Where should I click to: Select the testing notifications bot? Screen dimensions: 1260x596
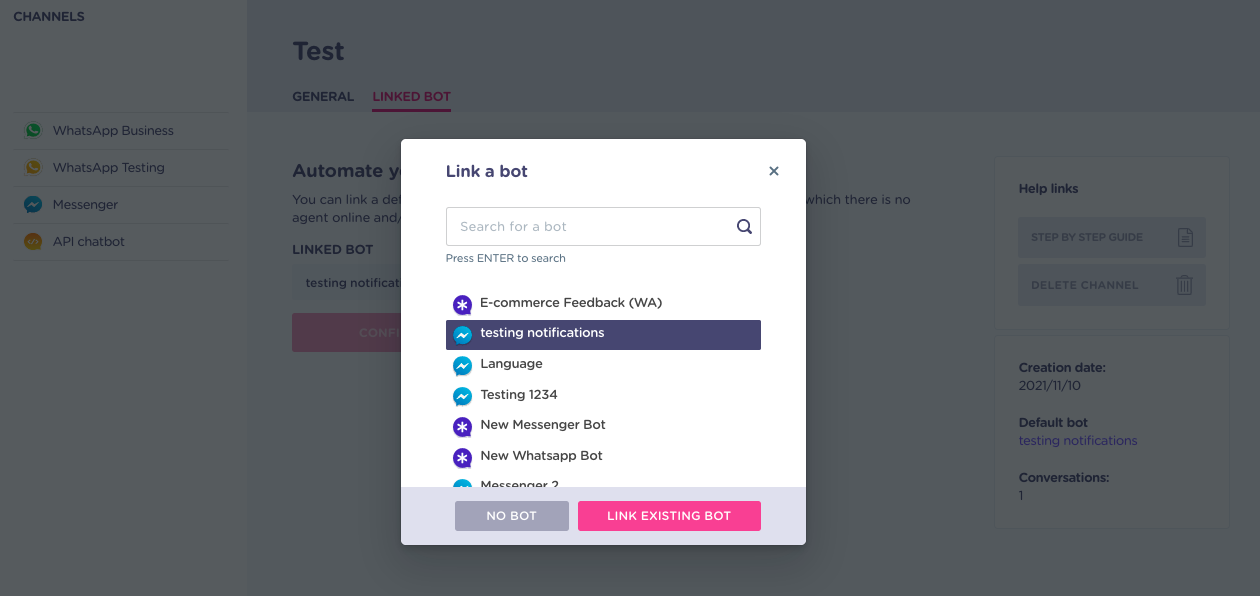603,334
